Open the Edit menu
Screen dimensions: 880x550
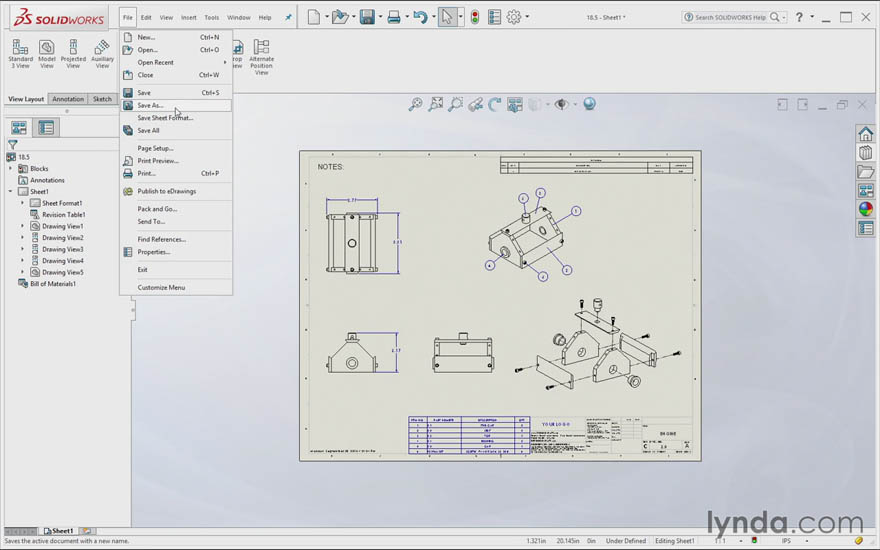coord(146,17)
